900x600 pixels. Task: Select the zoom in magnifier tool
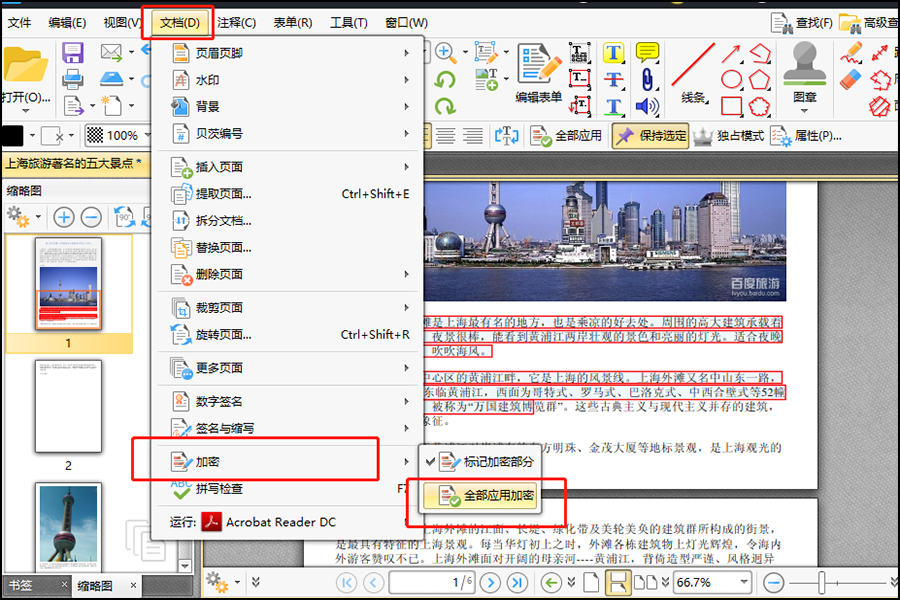coord(445,53)
